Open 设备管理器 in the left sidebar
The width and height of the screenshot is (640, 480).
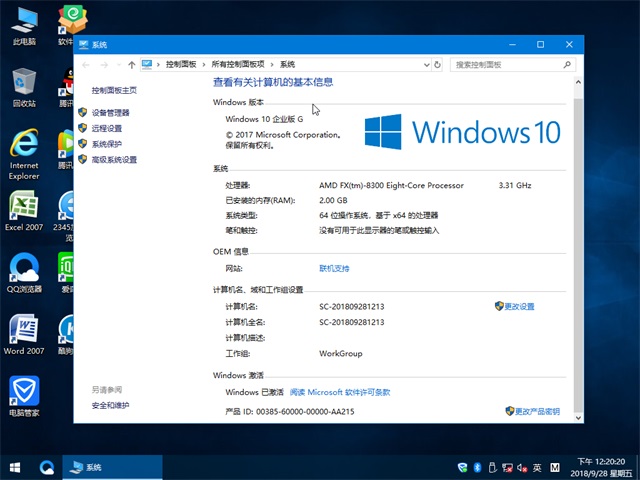coord(110,113)
